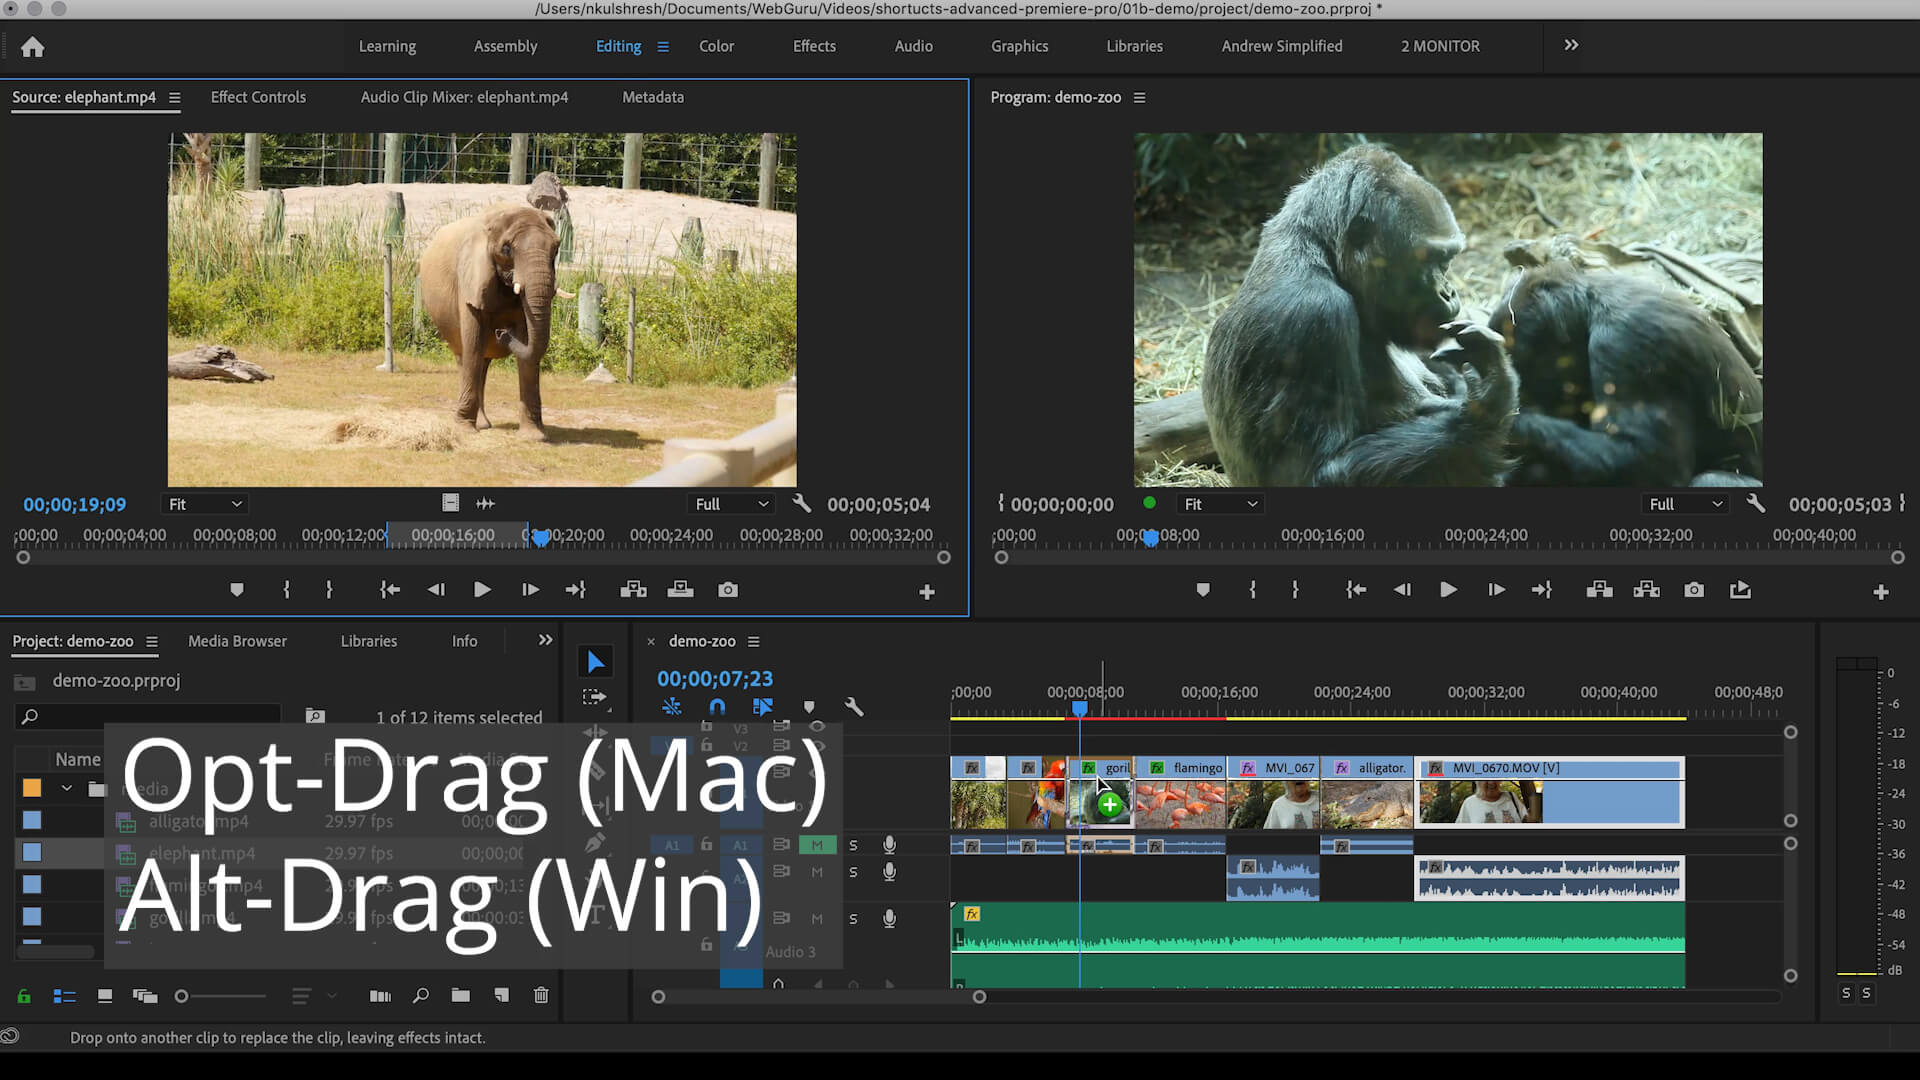Click Automate to Sequence icon
The width and height of the screenshot is (1920, 1080).
click(x=380, y=996)
